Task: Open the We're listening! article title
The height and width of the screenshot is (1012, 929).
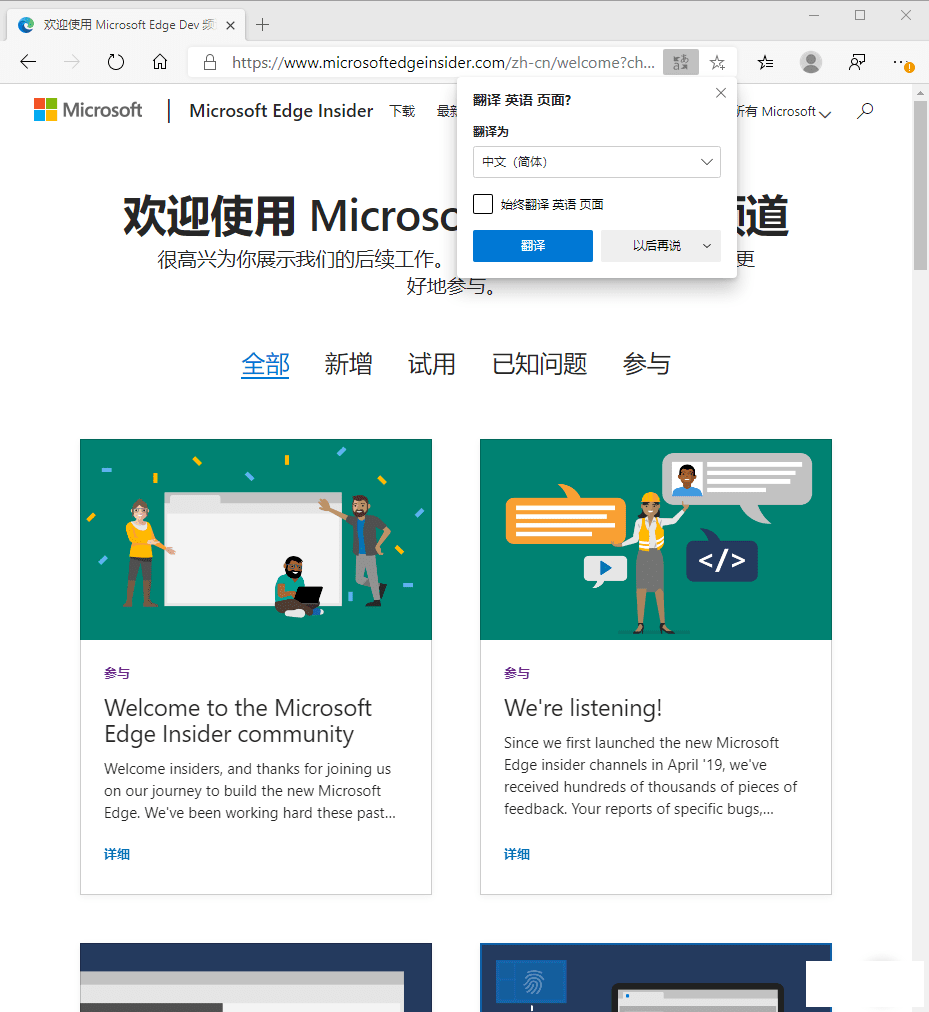Action: [x=583, y=708]
